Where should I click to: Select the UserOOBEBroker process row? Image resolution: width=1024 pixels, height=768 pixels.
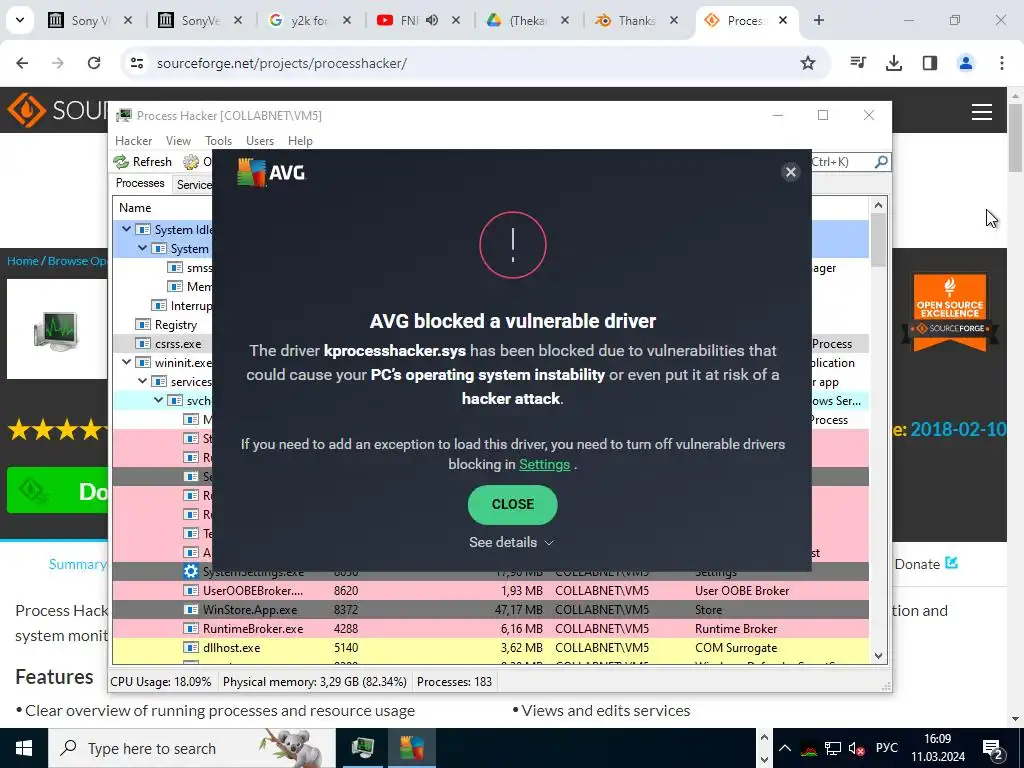(x=490, y=590)
